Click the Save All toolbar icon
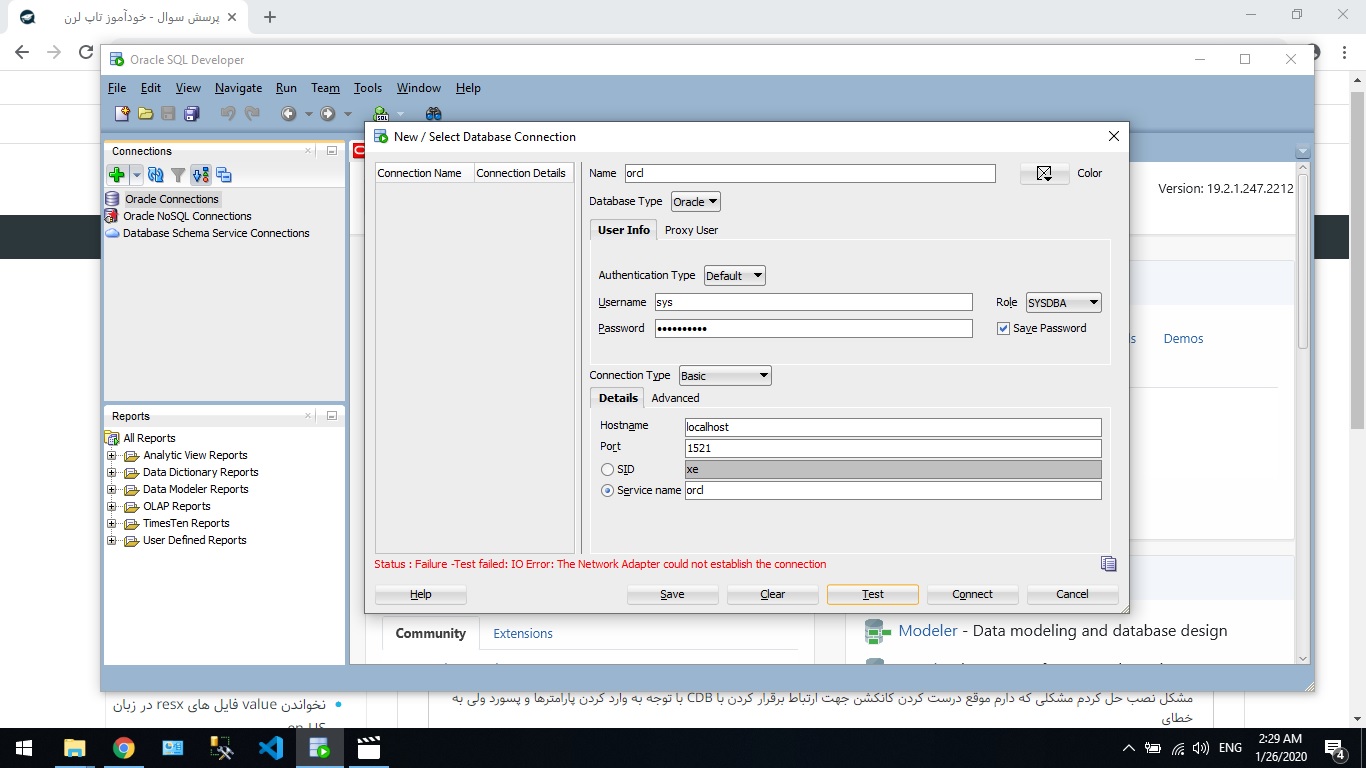 191,114
